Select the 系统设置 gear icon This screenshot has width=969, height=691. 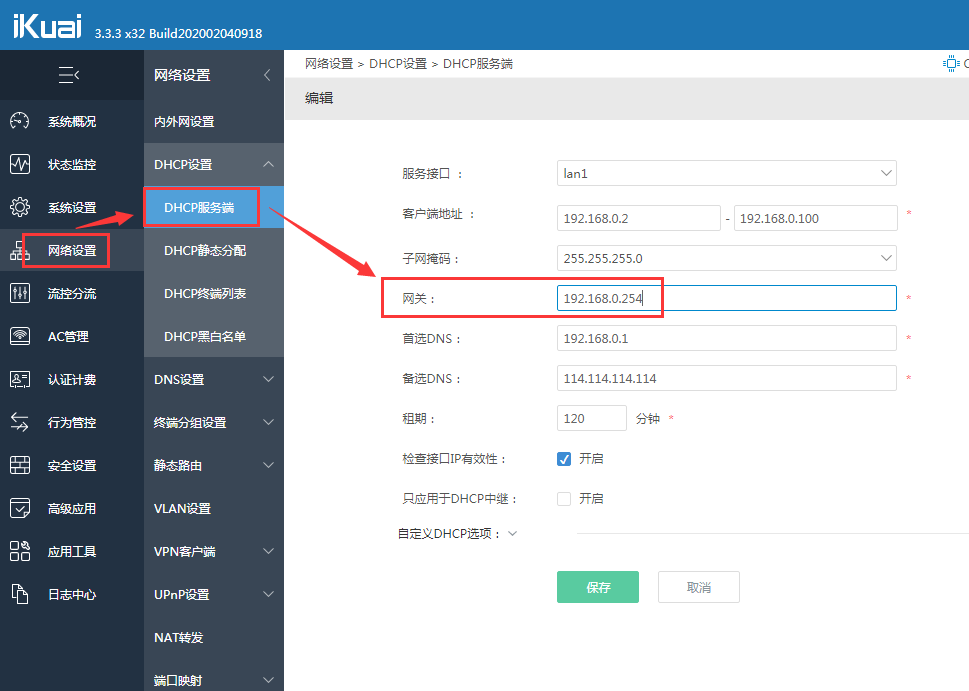20,207
